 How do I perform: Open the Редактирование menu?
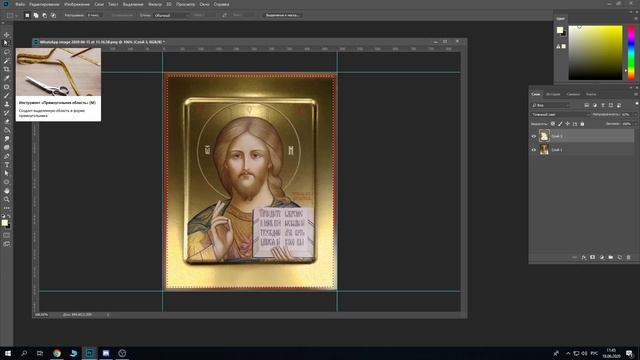point(44,4)
